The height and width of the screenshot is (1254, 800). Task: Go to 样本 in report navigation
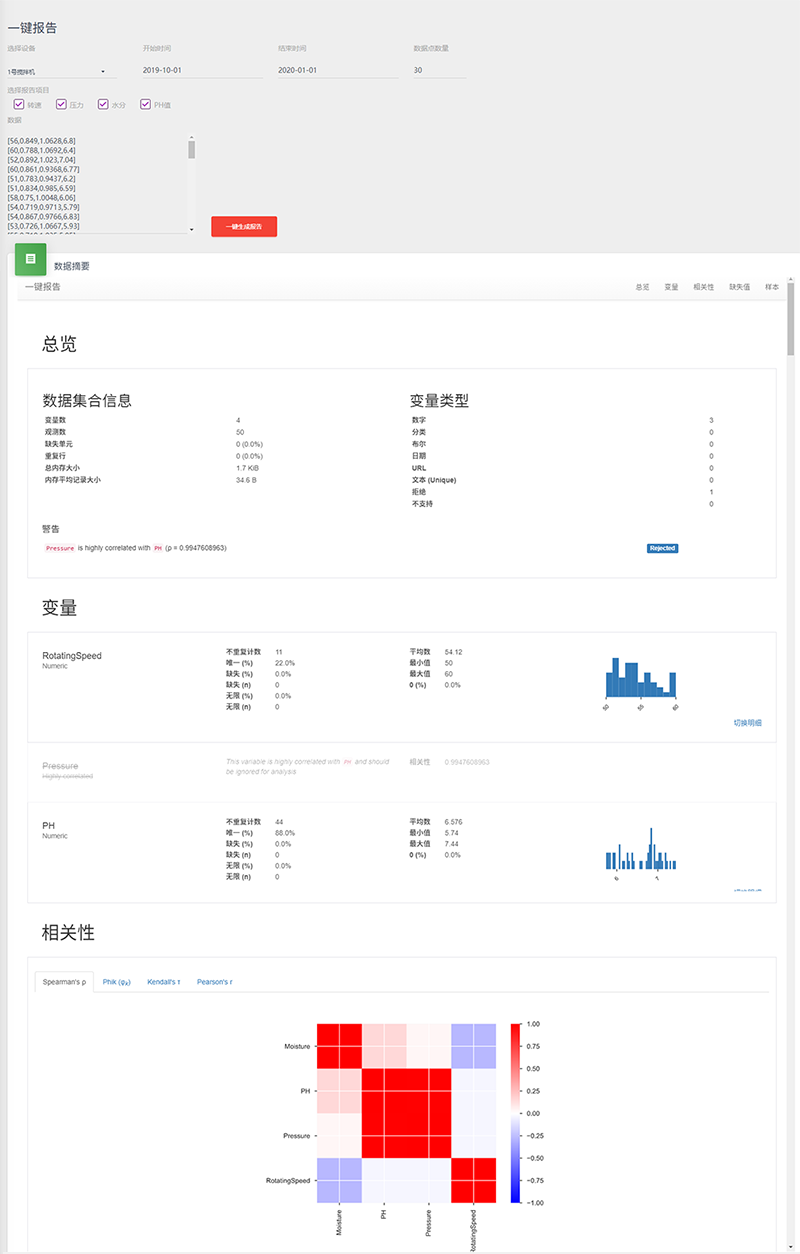772,287
